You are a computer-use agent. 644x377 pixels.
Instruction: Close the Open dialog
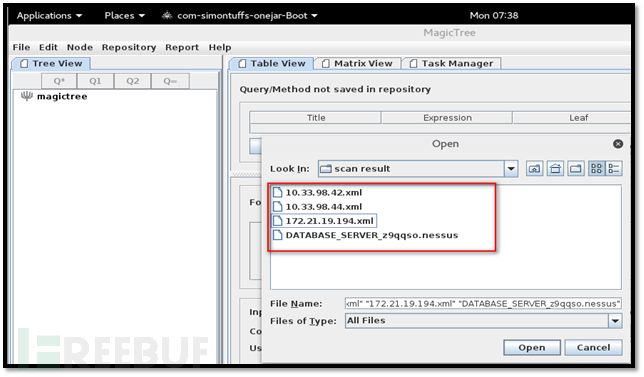[x=618, y=144]
